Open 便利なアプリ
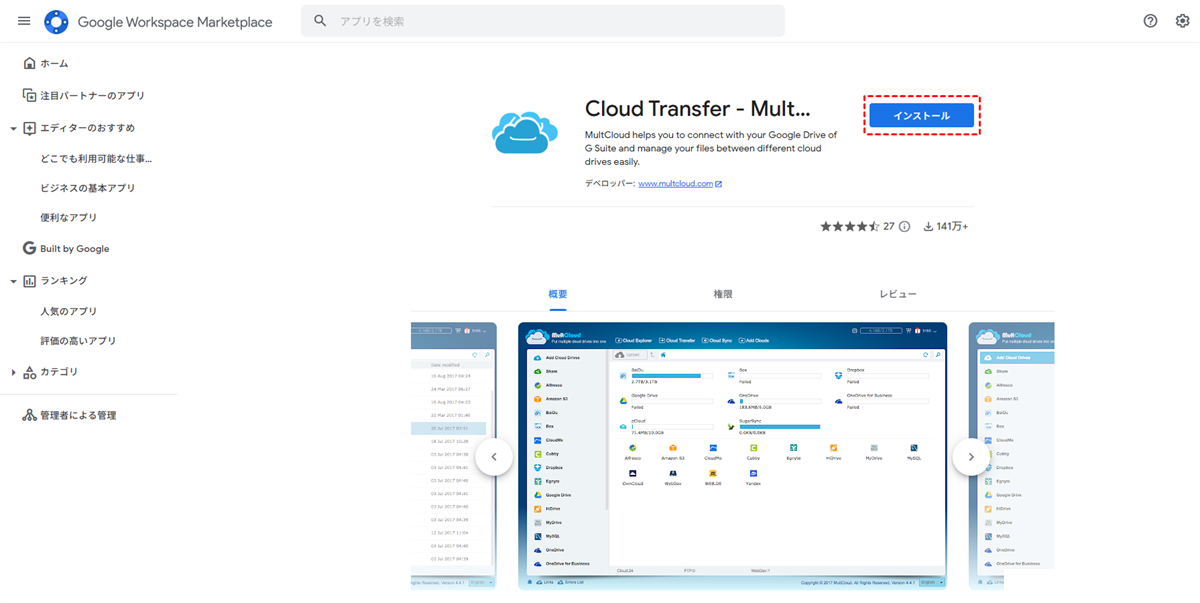The height and width of the screenshot is (603, 1200). click(x=68, y=217)
